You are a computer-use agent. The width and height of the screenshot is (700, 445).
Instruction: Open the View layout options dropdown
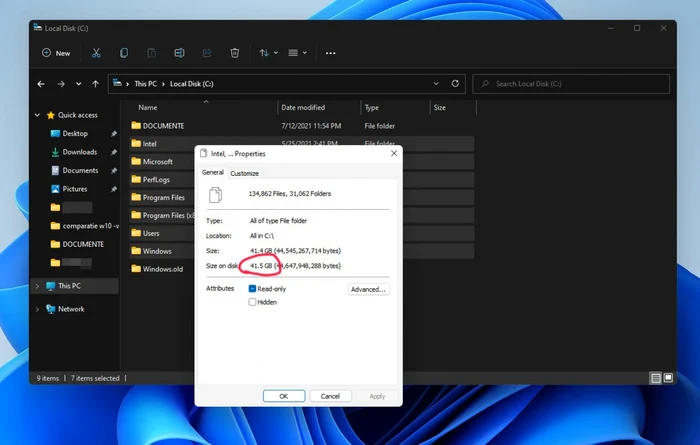pyautogui.click(x=297, y=53)
